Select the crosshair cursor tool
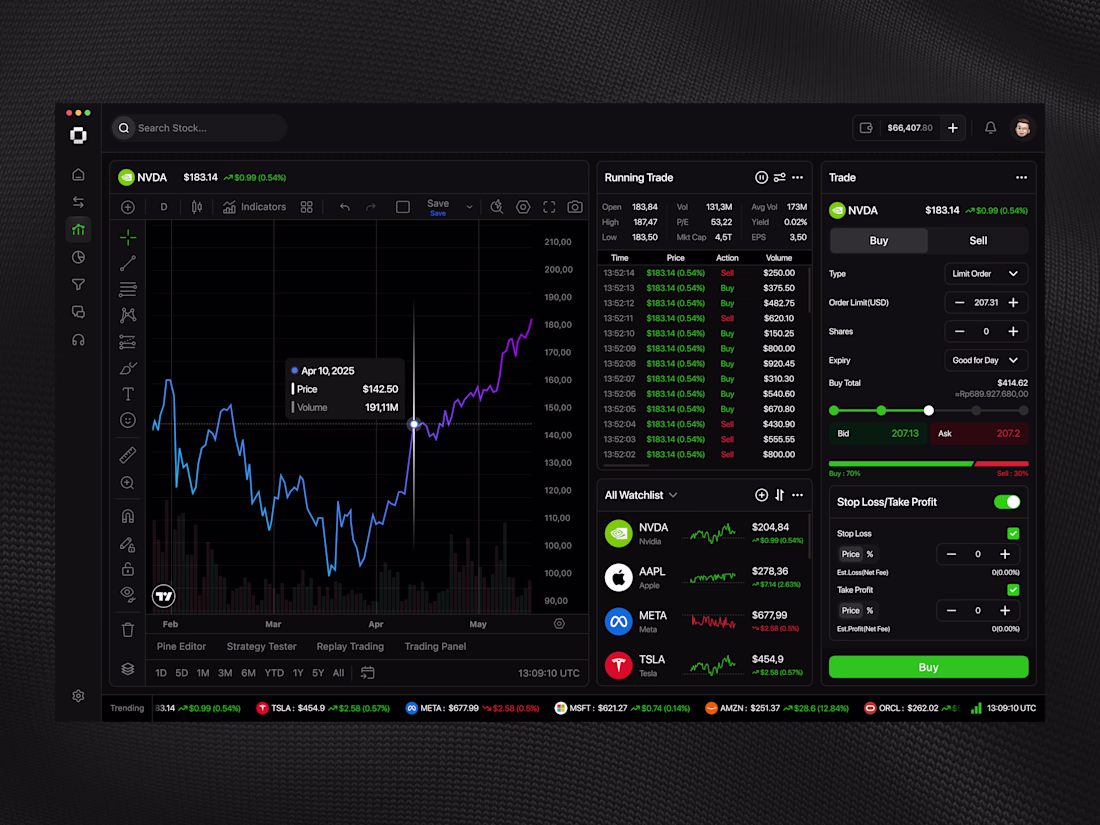The height and width of the screenshot is (825, 1100). (x=128, y=238)
